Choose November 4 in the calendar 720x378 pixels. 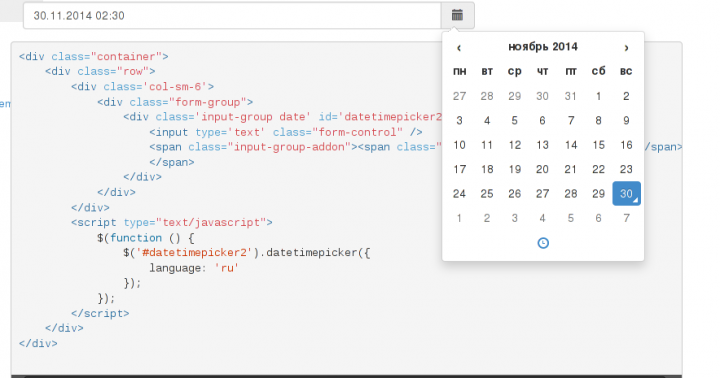point(487,120)
